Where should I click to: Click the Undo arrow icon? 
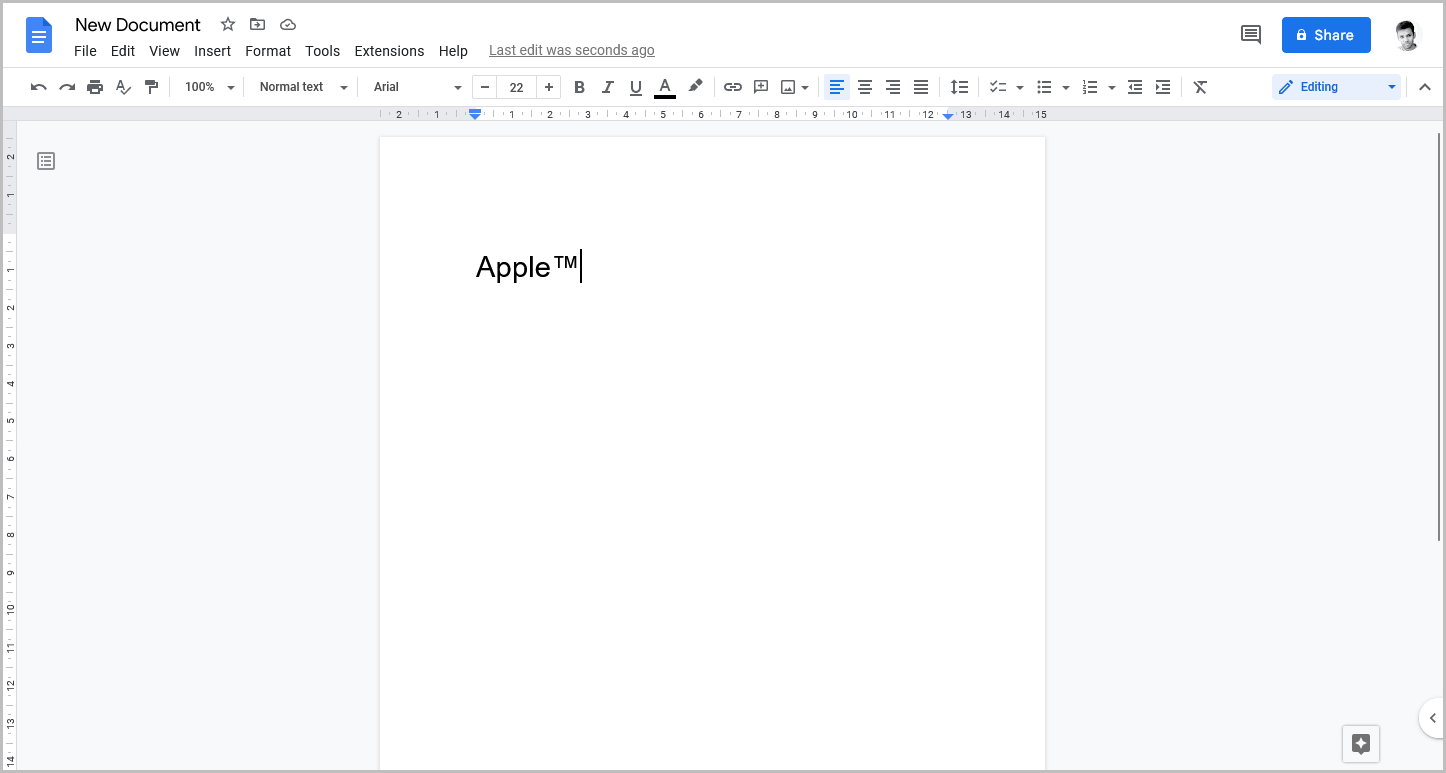point(39,87)
